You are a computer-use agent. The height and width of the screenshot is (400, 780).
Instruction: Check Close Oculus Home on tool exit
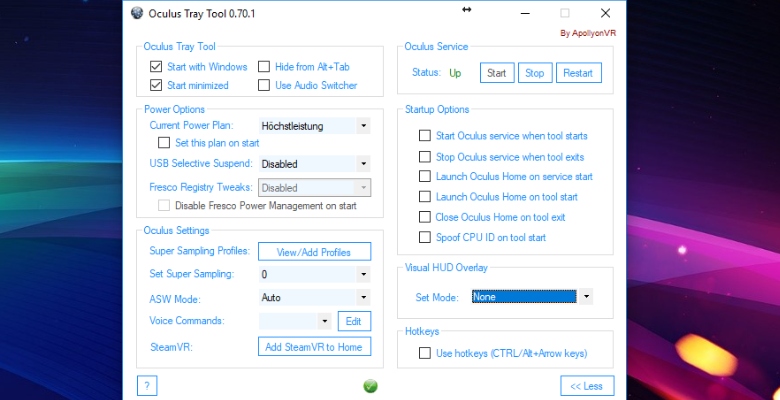click(x=425, y=217)
